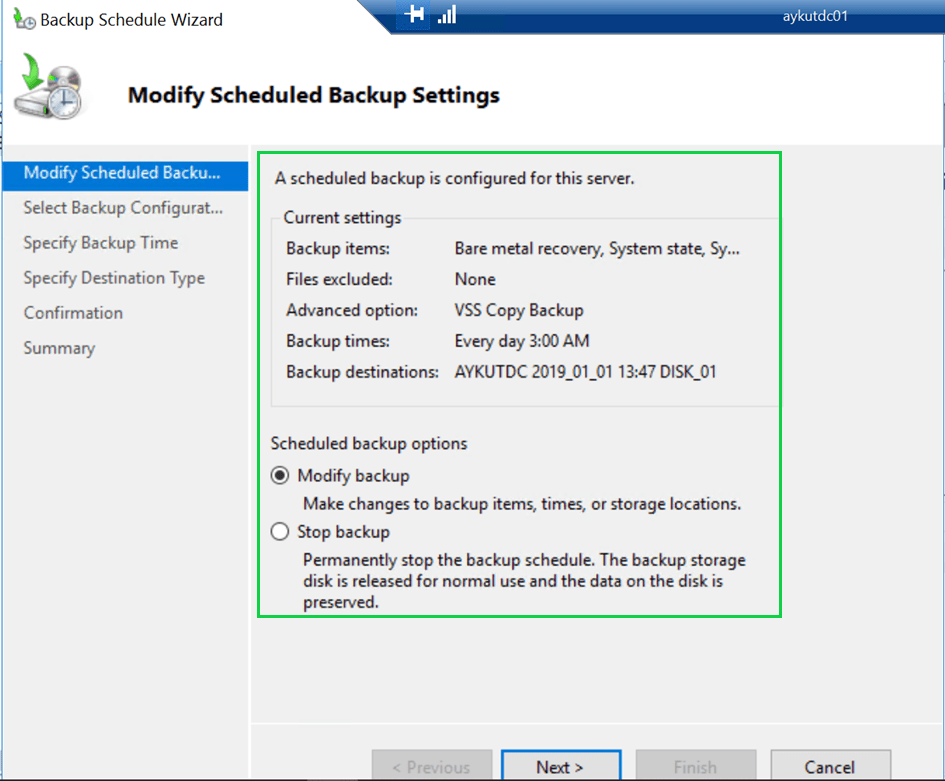The height and width of the screenshot is (781, 945).
Task: Click the Backup destinations value AYKUTDC DISK_01
Action: point(585,372)
